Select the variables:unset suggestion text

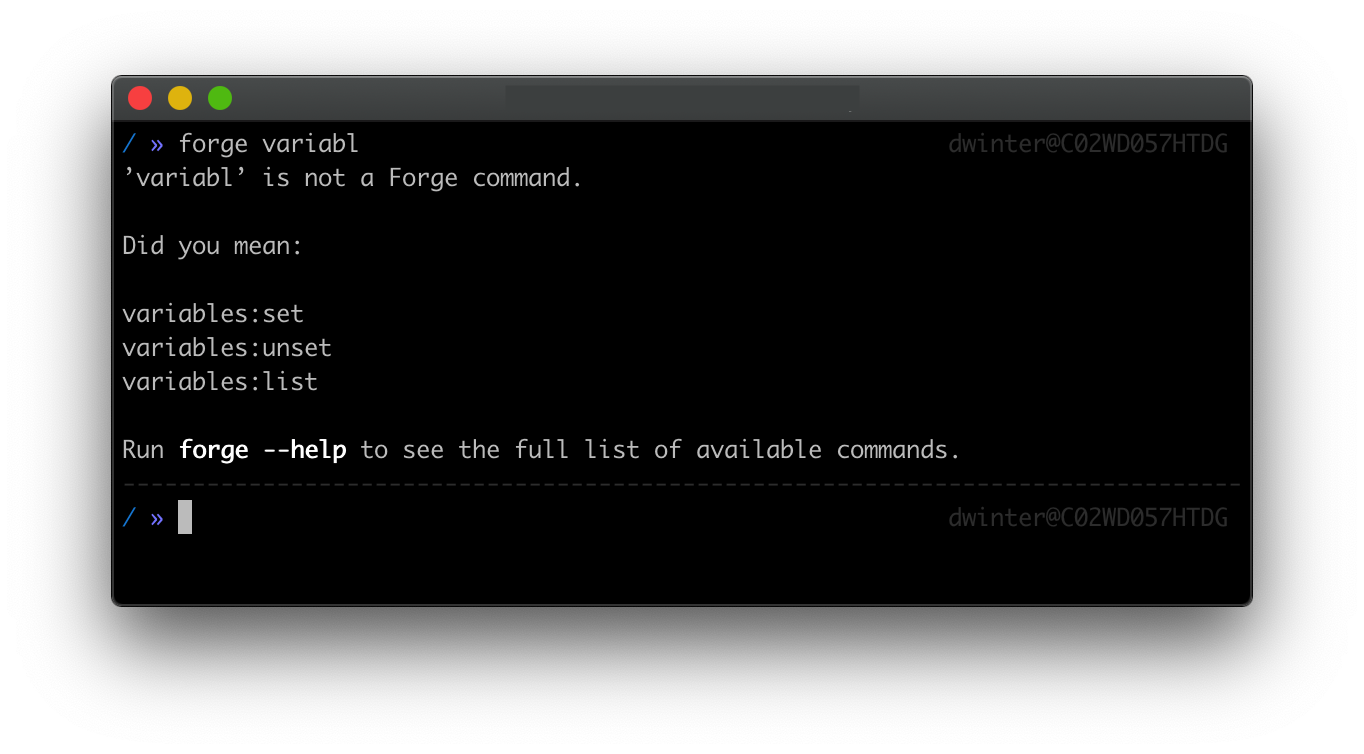(x=227, y=347)
